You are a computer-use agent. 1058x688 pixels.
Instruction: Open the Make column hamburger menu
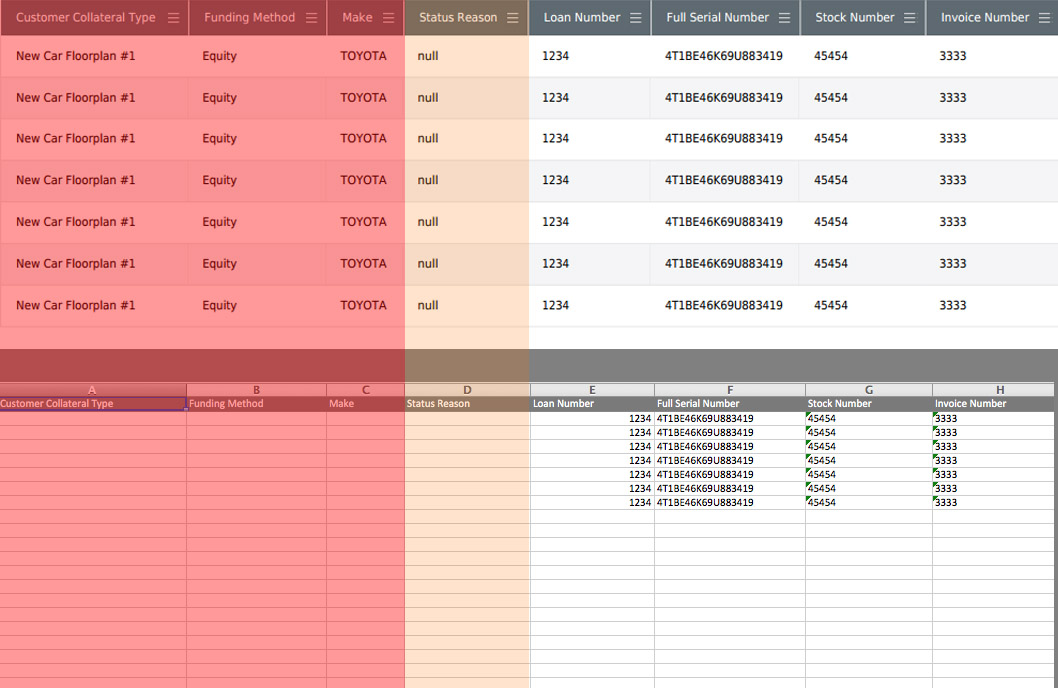[389, 18]
